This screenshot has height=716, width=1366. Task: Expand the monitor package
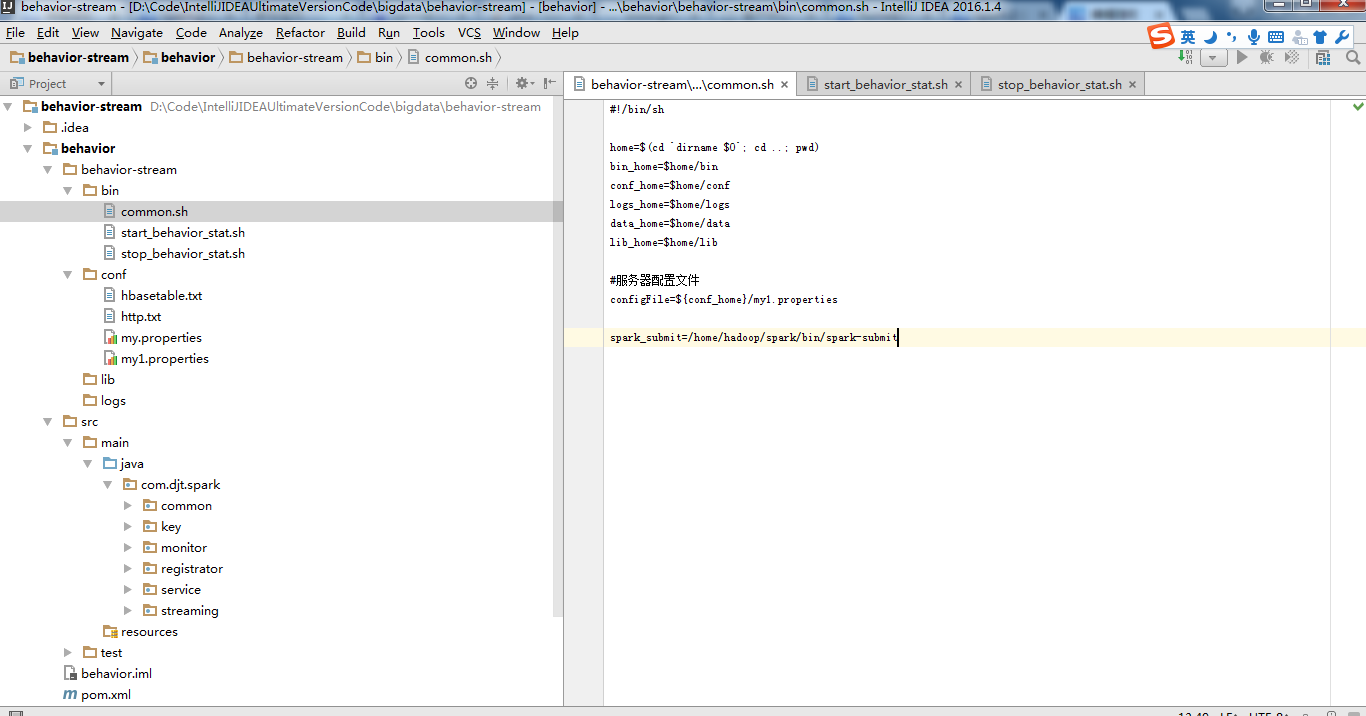coord(129,548)
